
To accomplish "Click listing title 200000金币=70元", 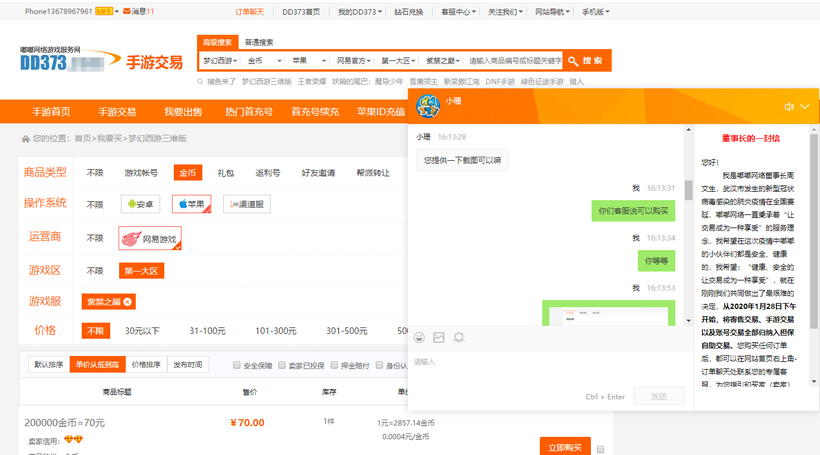I will click(x=64, y=423).
